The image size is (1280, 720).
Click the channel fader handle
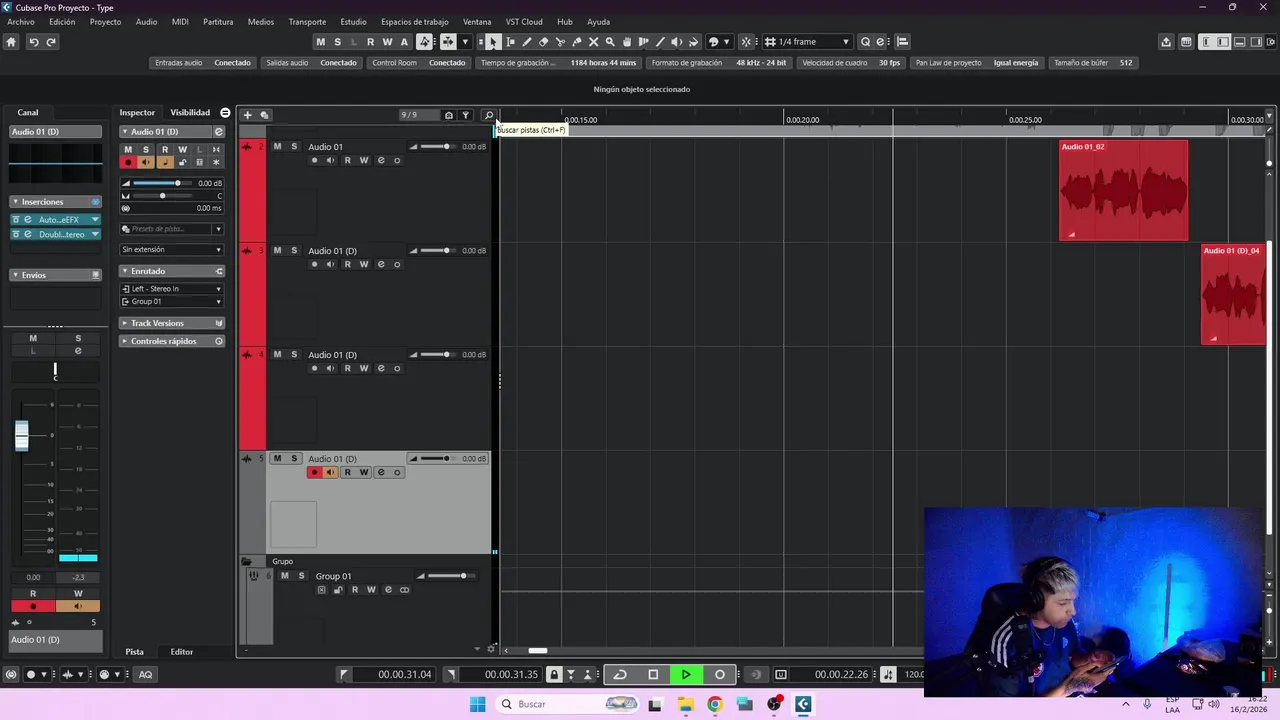click(x=21, y=435)
